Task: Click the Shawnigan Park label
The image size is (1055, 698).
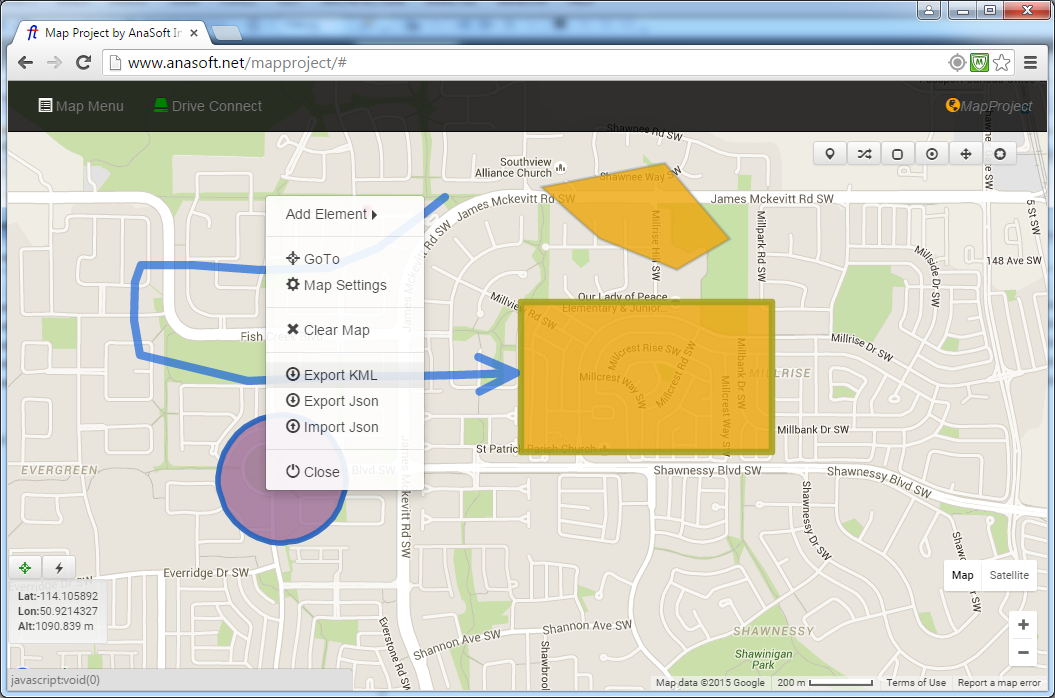Action: (764, 660)
